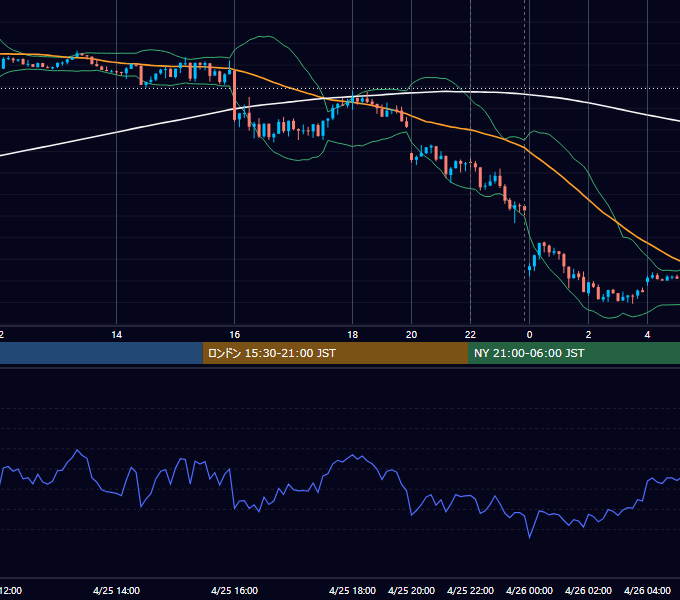The height and width of the screenshot is (600, 680).
Task: Click the 4/25 16:00 indicator time label
Action: pos(235,591)
